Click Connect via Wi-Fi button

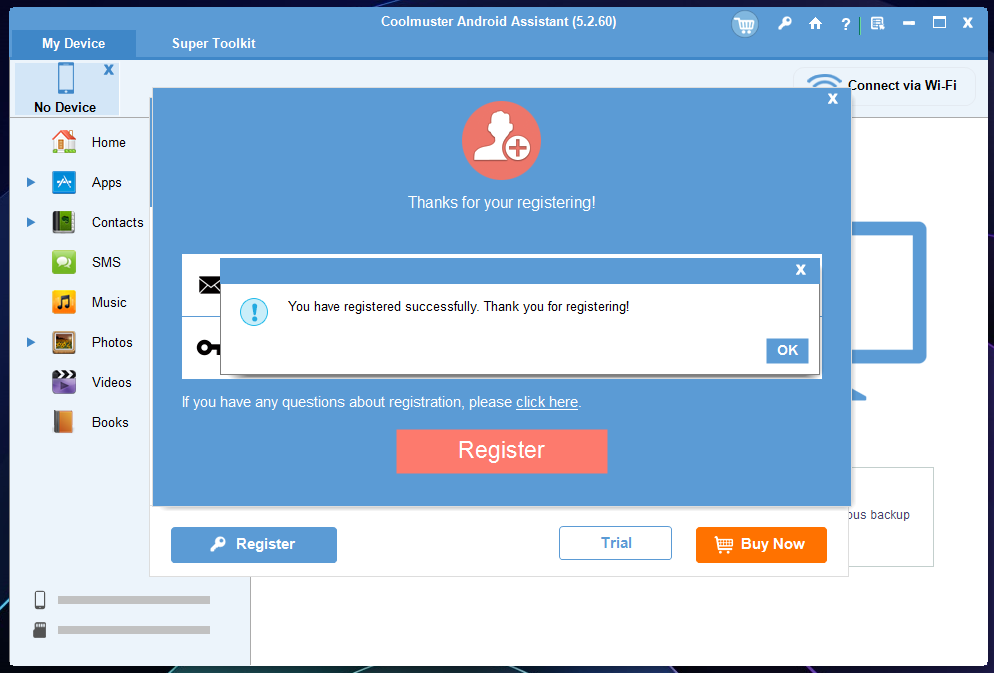pos(884,86)
